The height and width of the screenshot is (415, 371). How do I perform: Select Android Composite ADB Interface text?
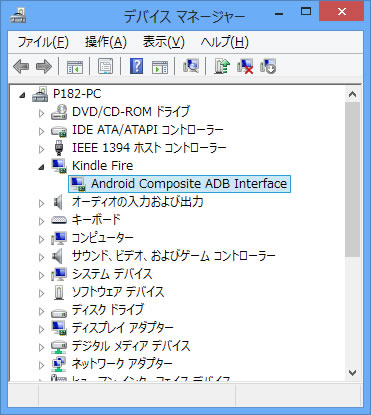pyautogui.click(x=189, y=184)
